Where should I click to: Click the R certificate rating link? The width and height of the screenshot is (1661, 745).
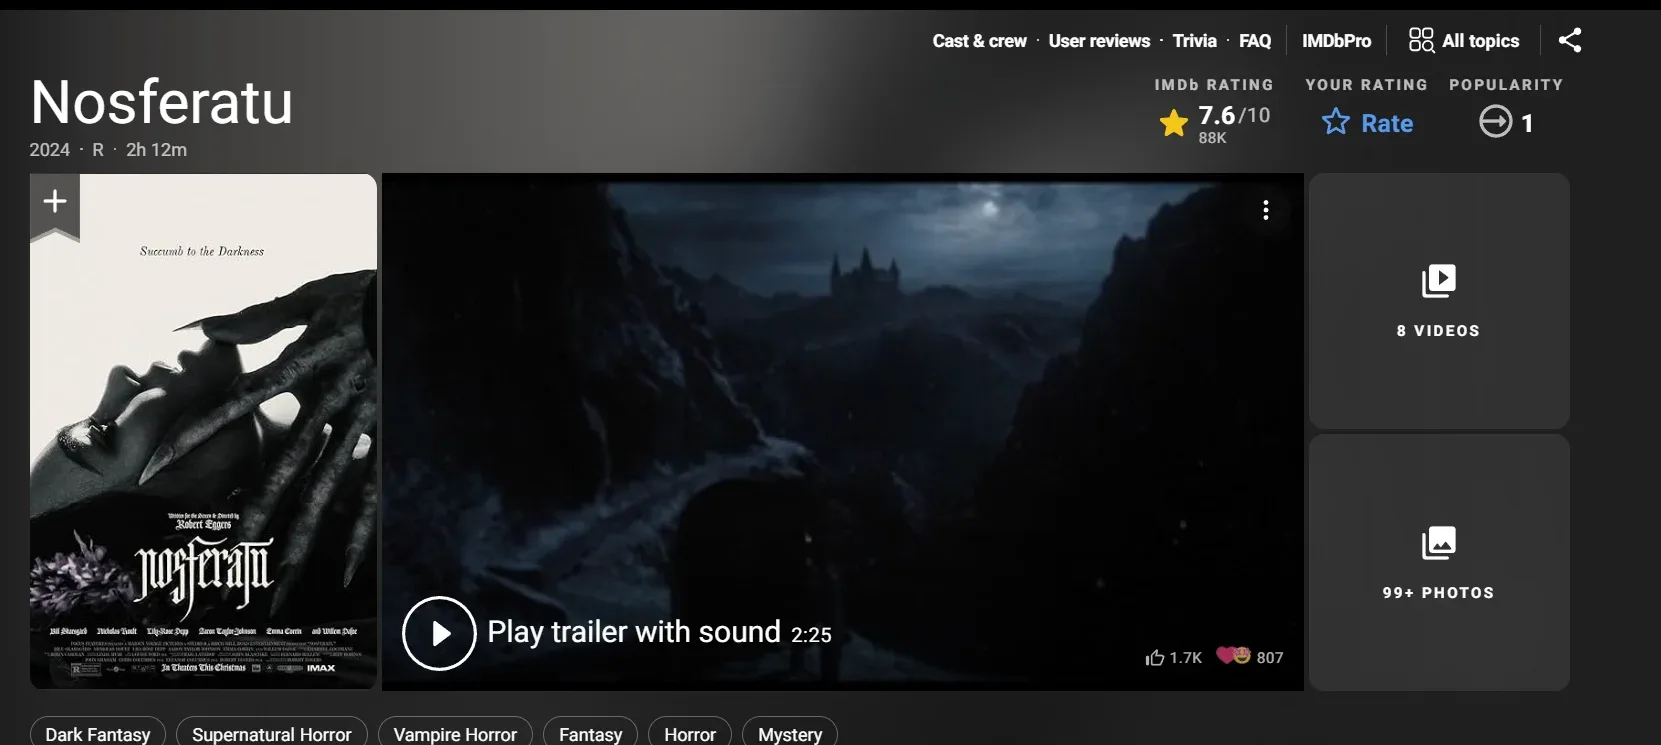coord(98,150)
